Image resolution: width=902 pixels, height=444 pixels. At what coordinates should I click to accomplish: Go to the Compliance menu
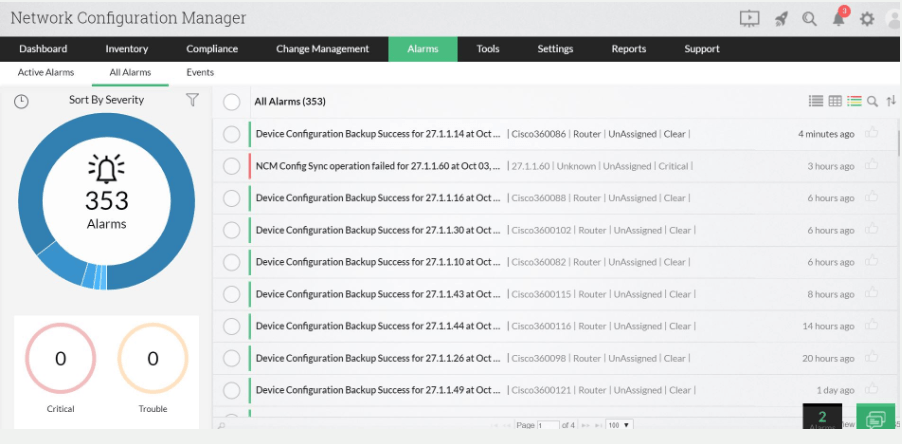pos(212,49)
